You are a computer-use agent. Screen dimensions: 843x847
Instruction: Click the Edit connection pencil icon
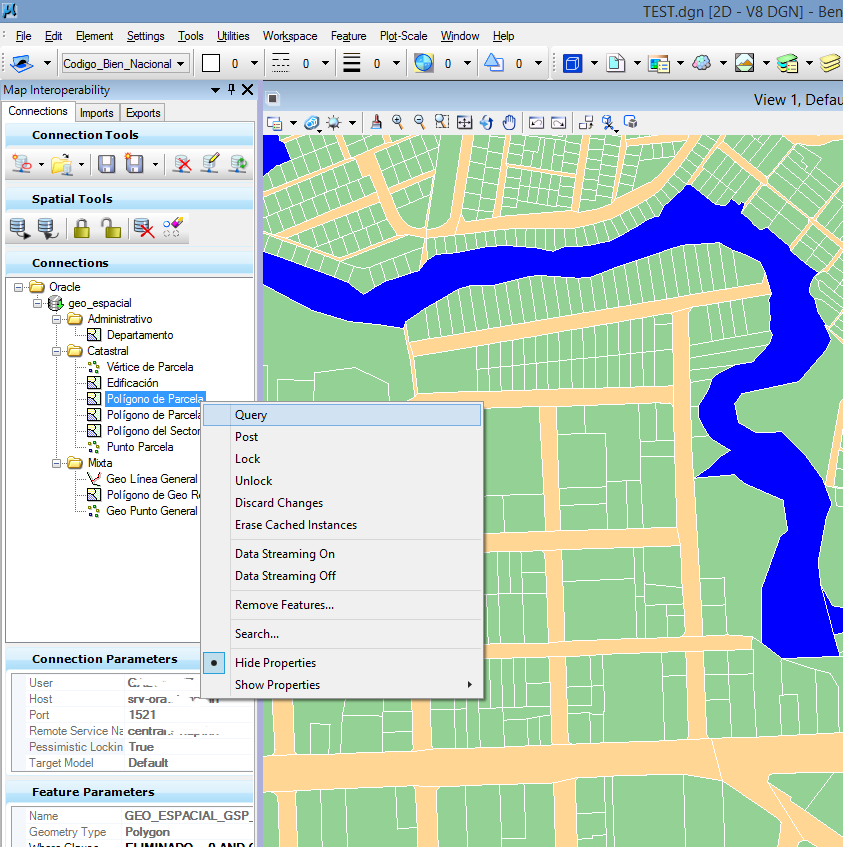(x=210, y=163)
